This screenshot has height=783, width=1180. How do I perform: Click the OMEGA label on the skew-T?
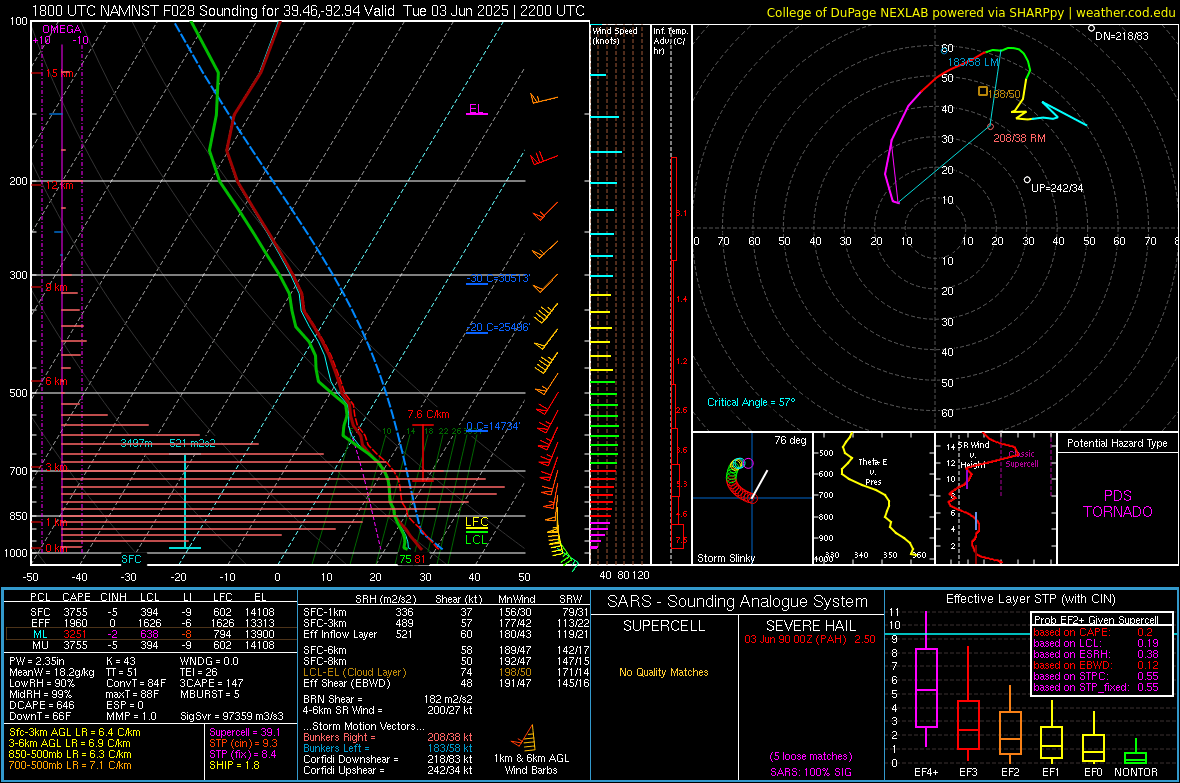pos(61,29)
